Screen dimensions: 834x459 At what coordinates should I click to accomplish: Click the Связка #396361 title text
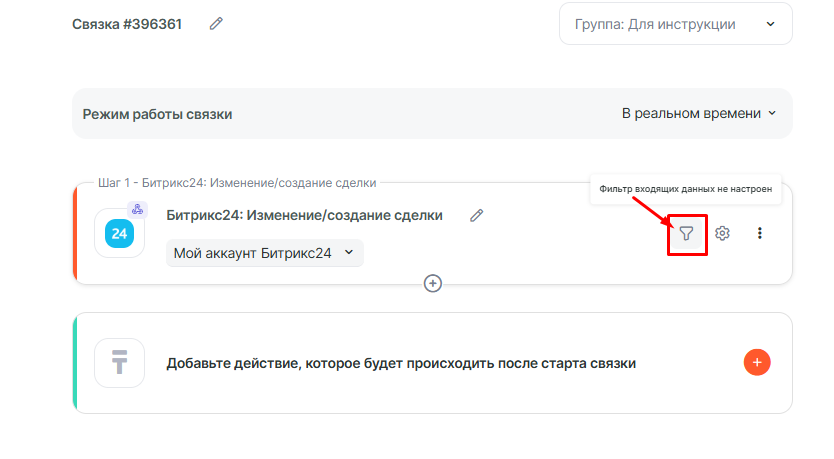point(127,23)
